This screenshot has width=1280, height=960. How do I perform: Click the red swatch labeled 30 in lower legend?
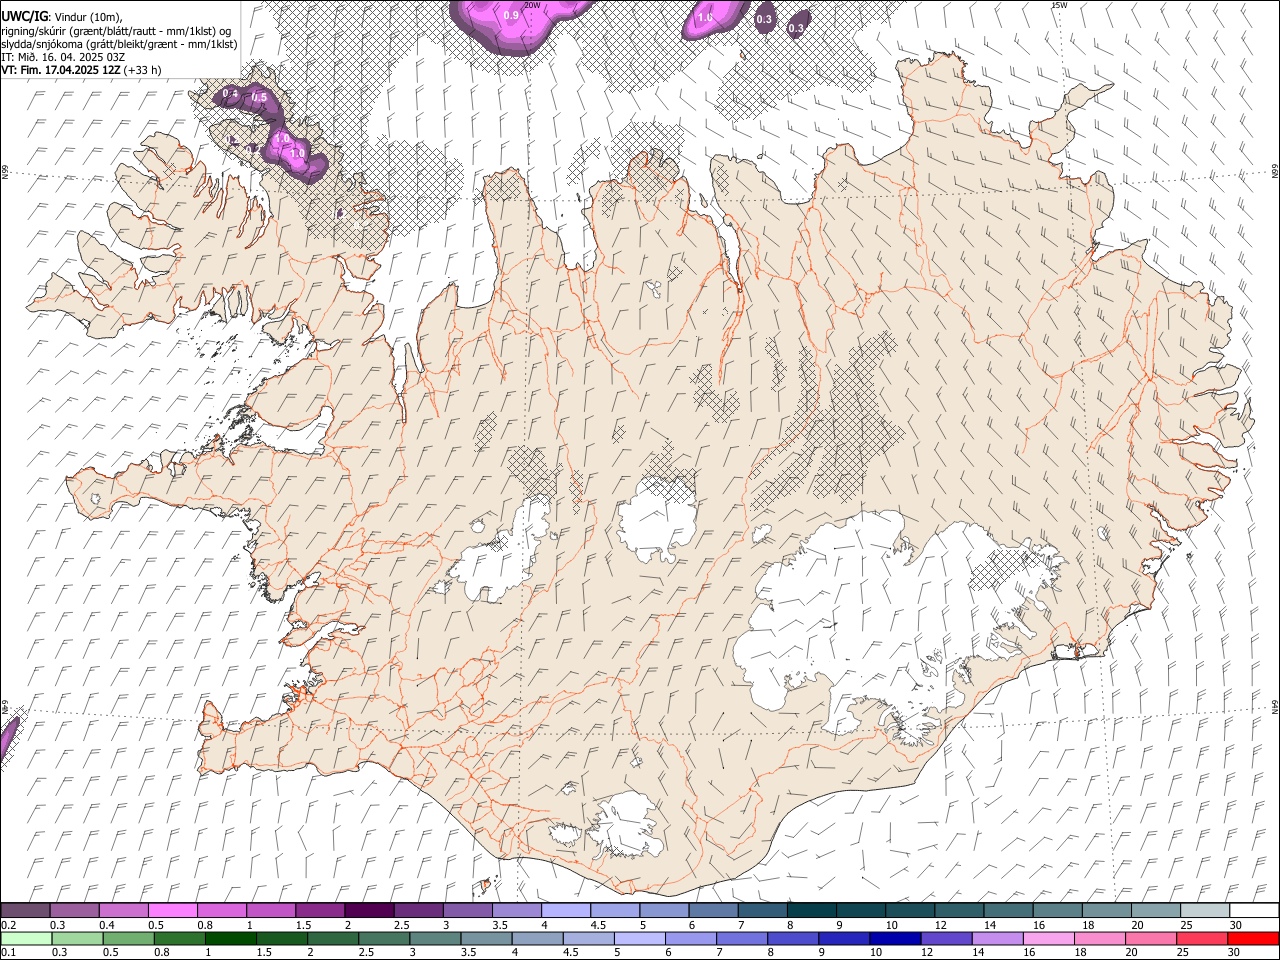coord(1253,938)
